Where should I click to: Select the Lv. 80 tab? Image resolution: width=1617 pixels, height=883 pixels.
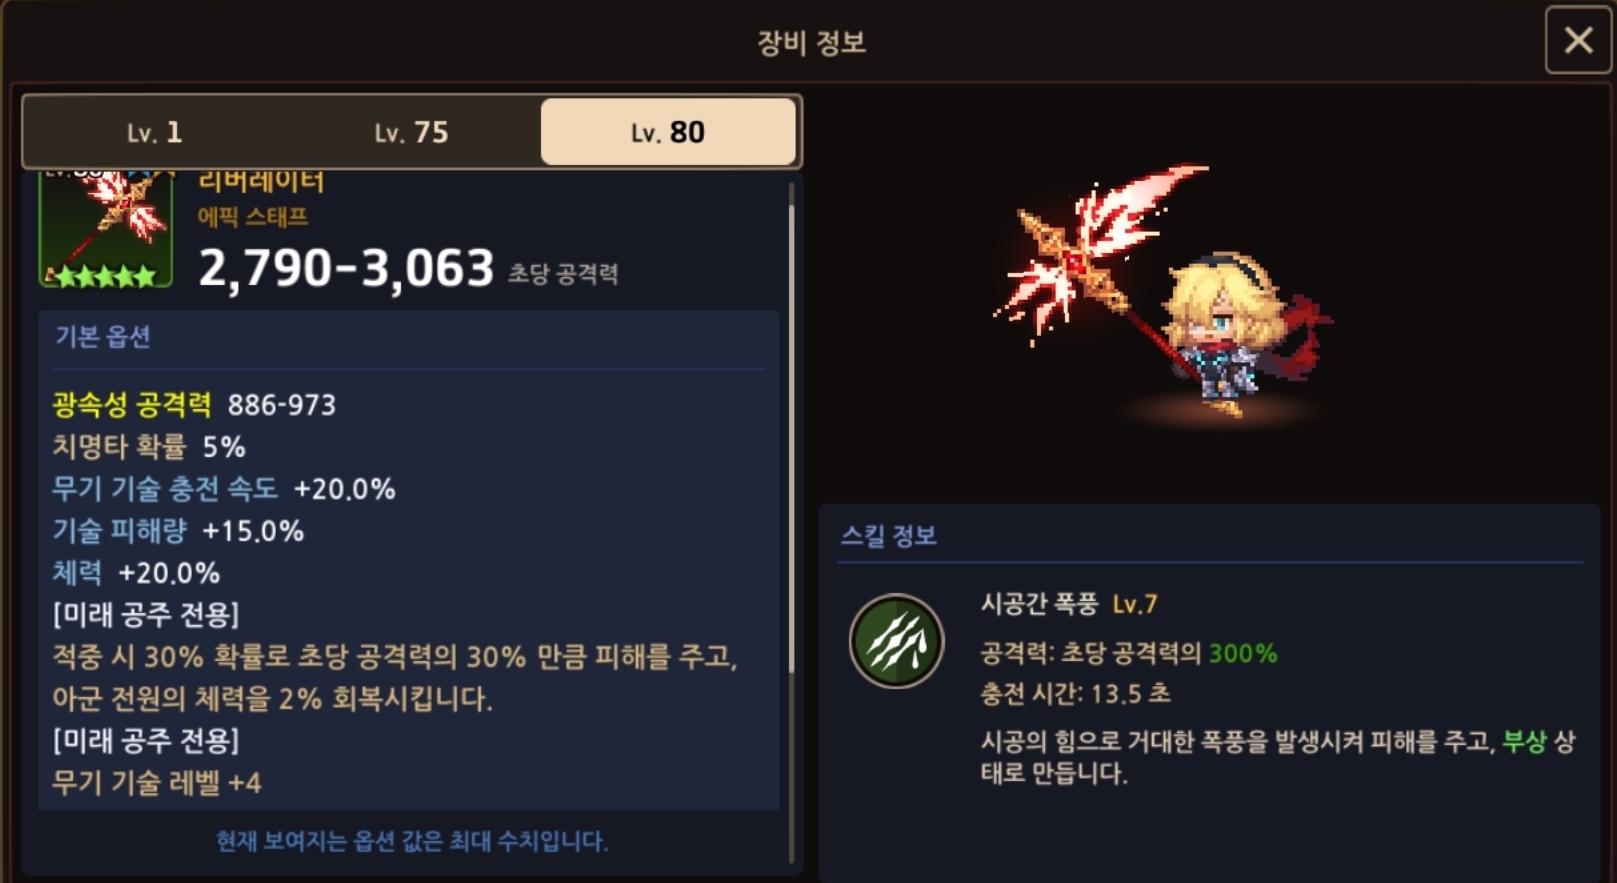pyautogui.click(x=668, y=132)
